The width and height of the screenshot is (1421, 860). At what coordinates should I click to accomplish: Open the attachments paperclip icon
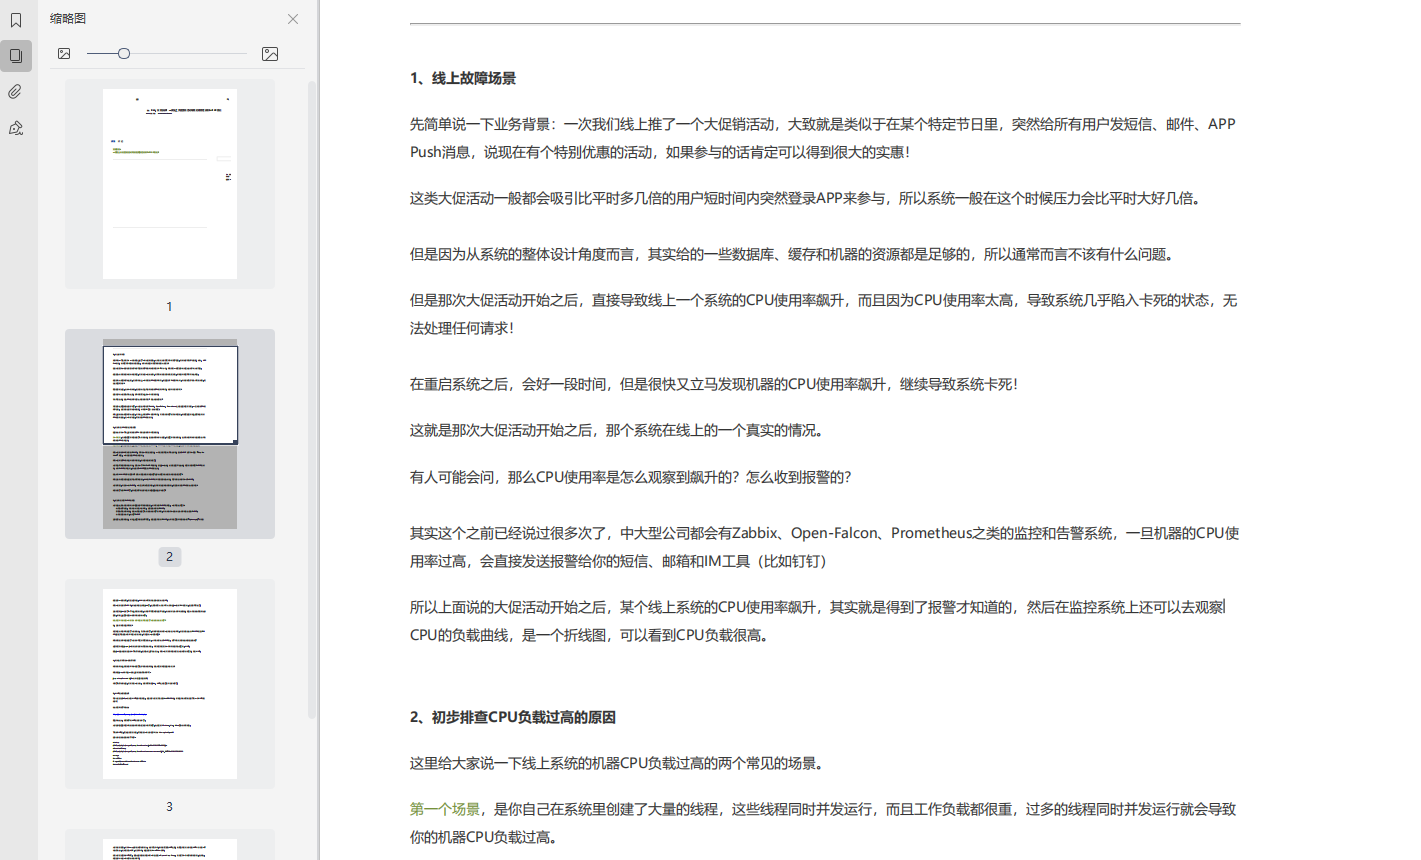click(16, 92)
